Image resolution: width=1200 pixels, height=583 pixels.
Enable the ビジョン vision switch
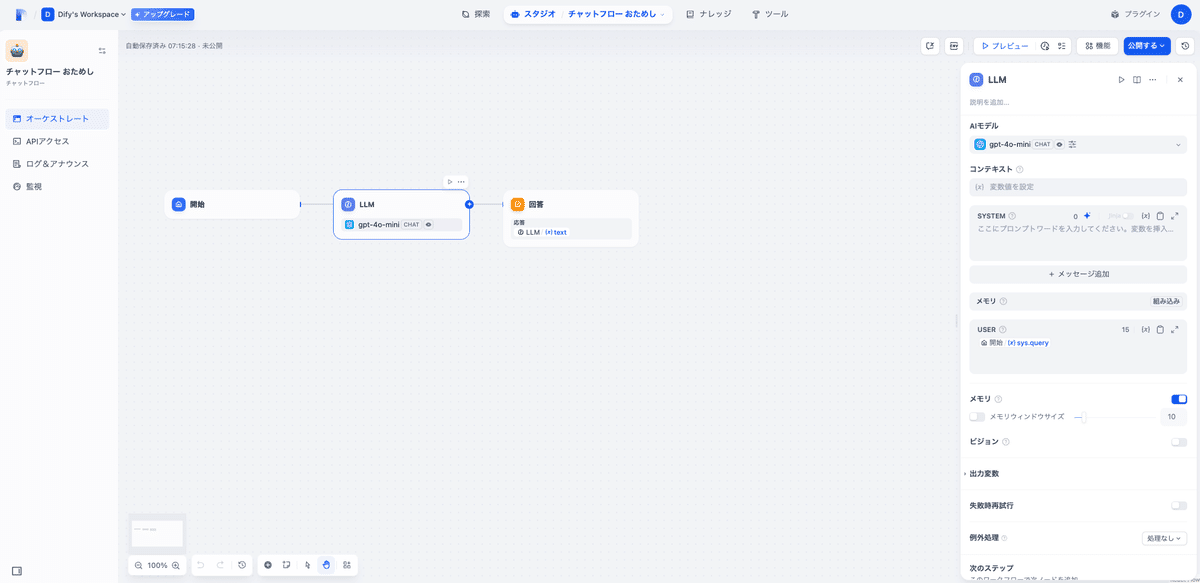pos(1179,442)
